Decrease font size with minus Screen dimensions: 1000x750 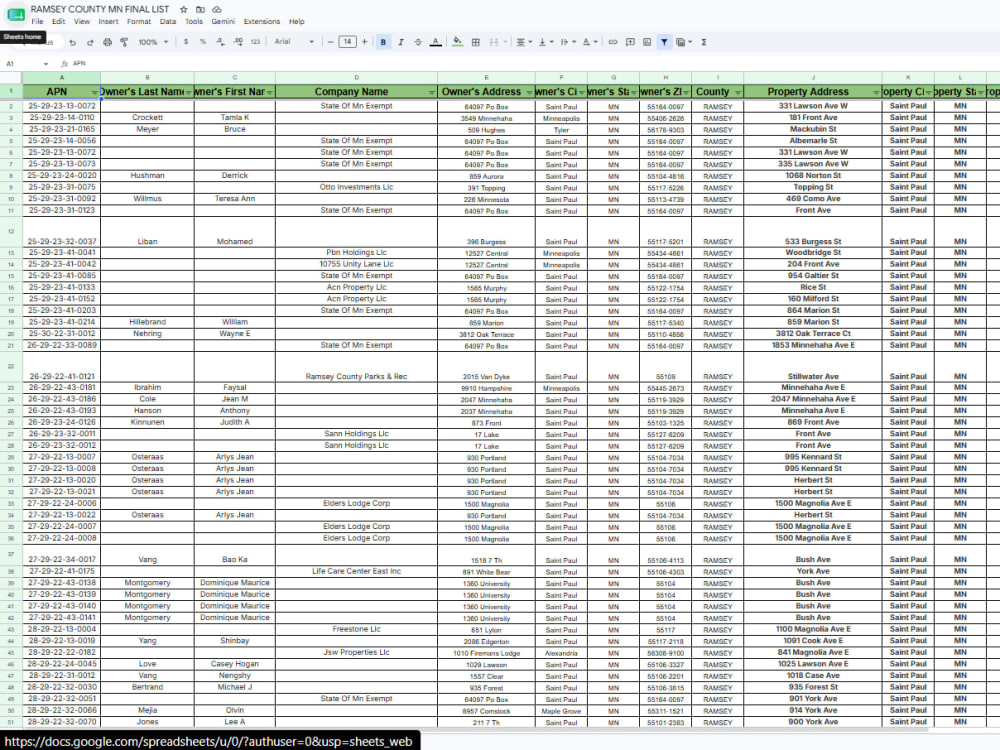[330, 42]
